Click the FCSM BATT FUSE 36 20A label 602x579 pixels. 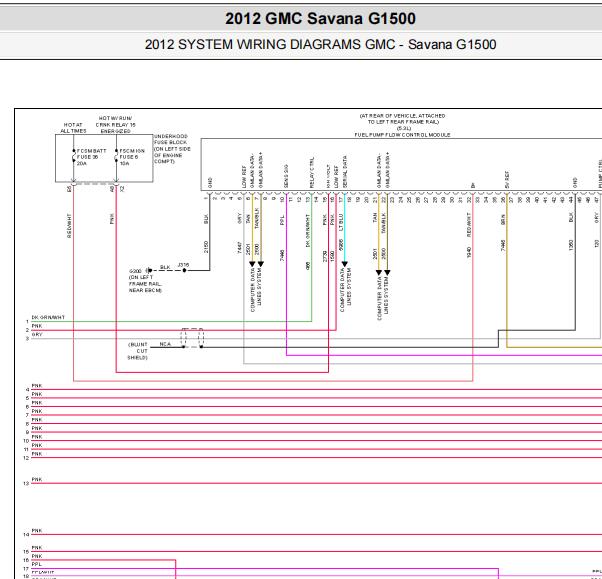click(91, 157)
